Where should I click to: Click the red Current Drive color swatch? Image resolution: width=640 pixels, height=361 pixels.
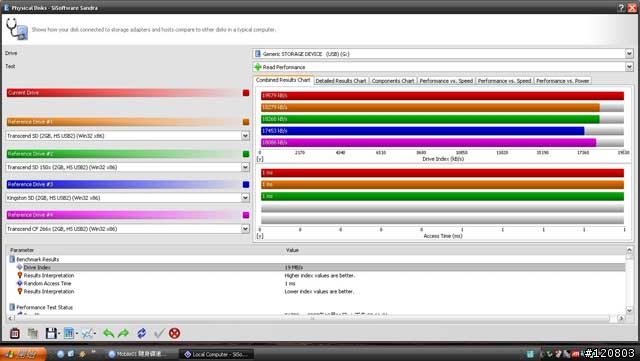click(246, 93)
